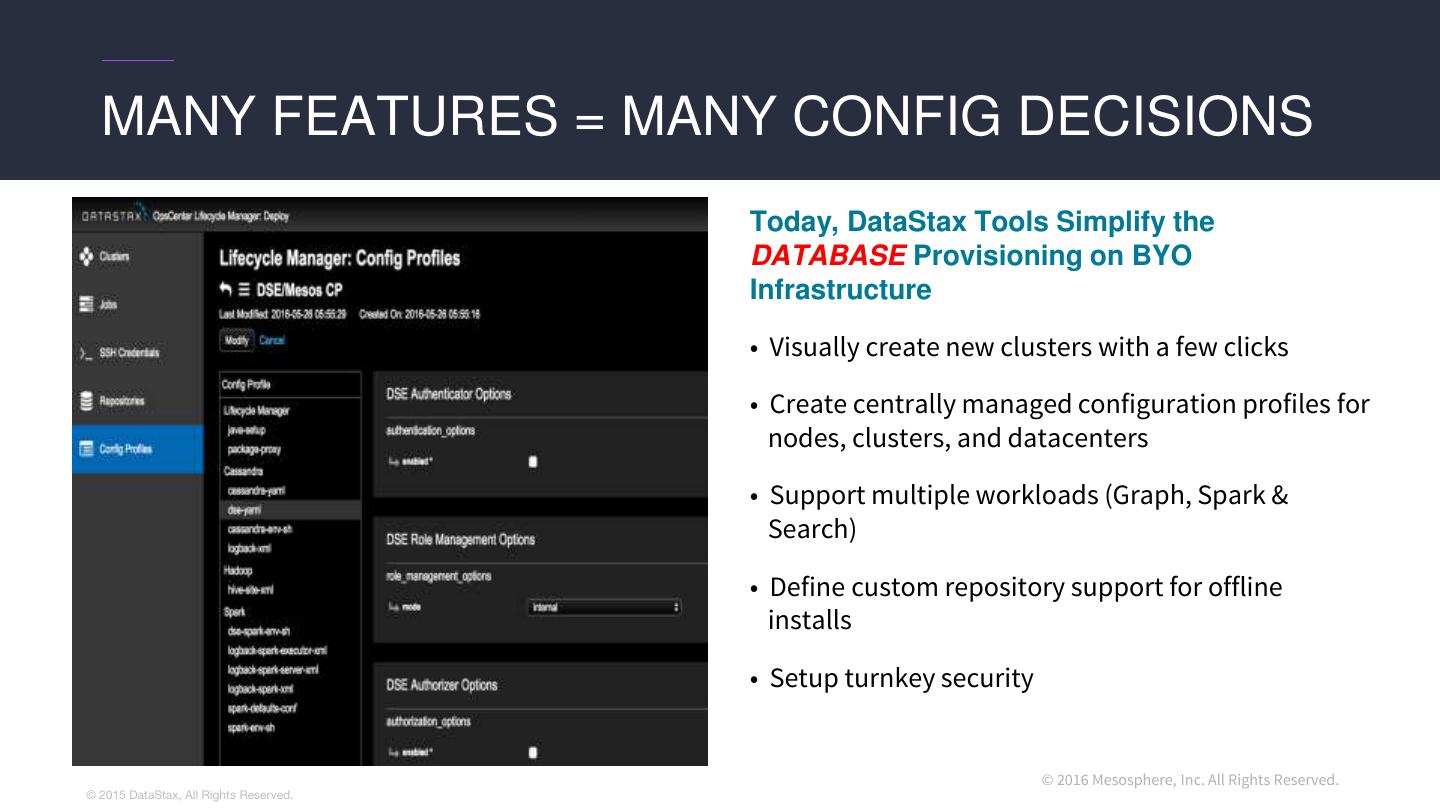Click the Jobs sidebar icon
This screenshot has width=1440, height=810.
[x=86, y=304]
